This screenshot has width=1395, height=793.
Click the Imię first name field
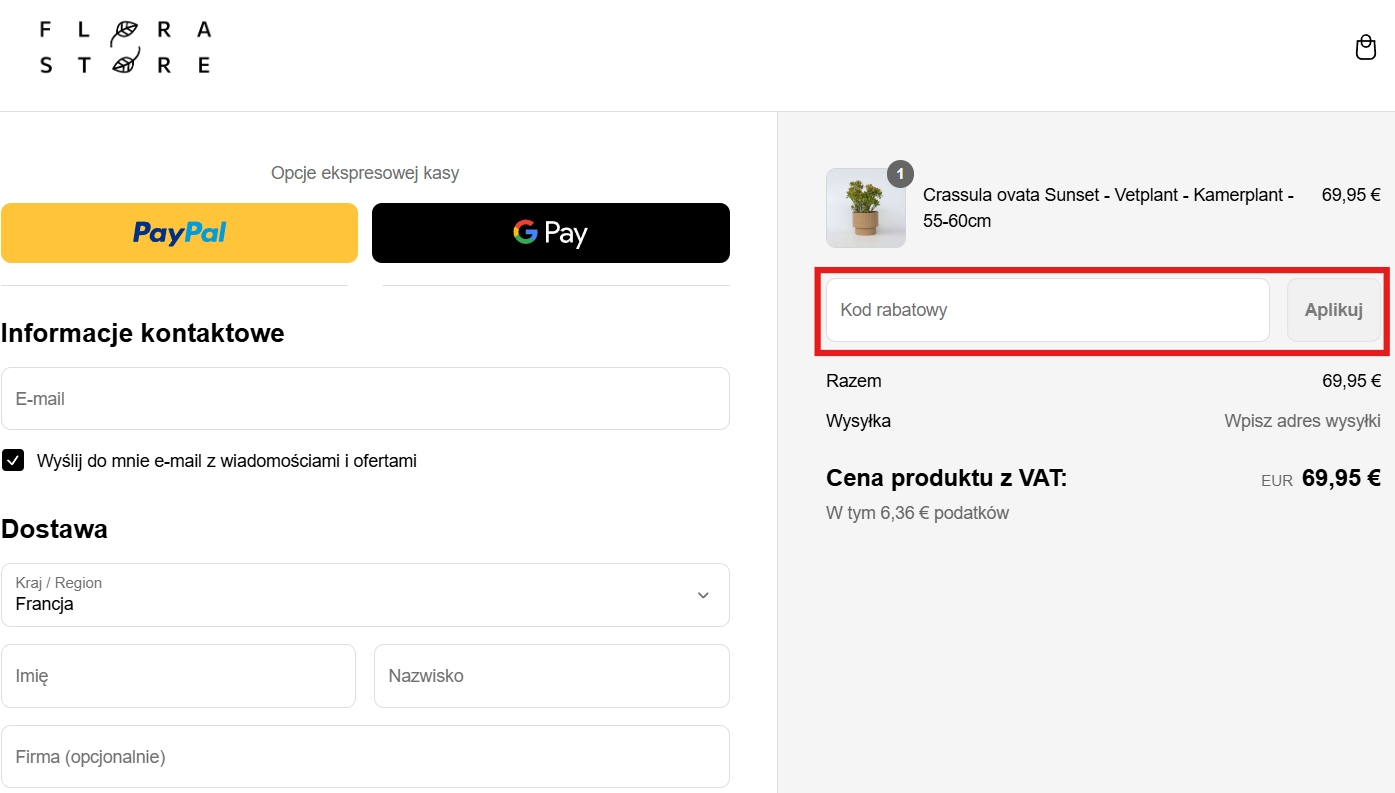178,676
